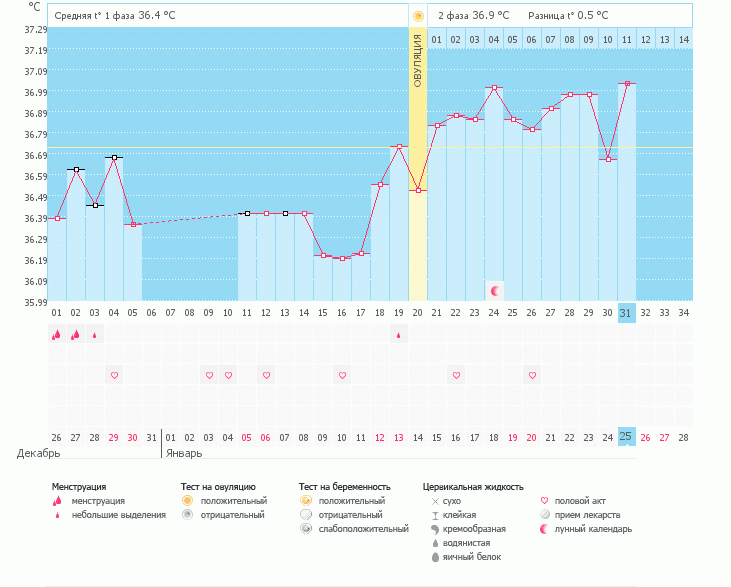This screenshot has height=587, width=731.
Task: Click the кремообразная cervical fluid legend icon
Action: [x=435, y=529]
